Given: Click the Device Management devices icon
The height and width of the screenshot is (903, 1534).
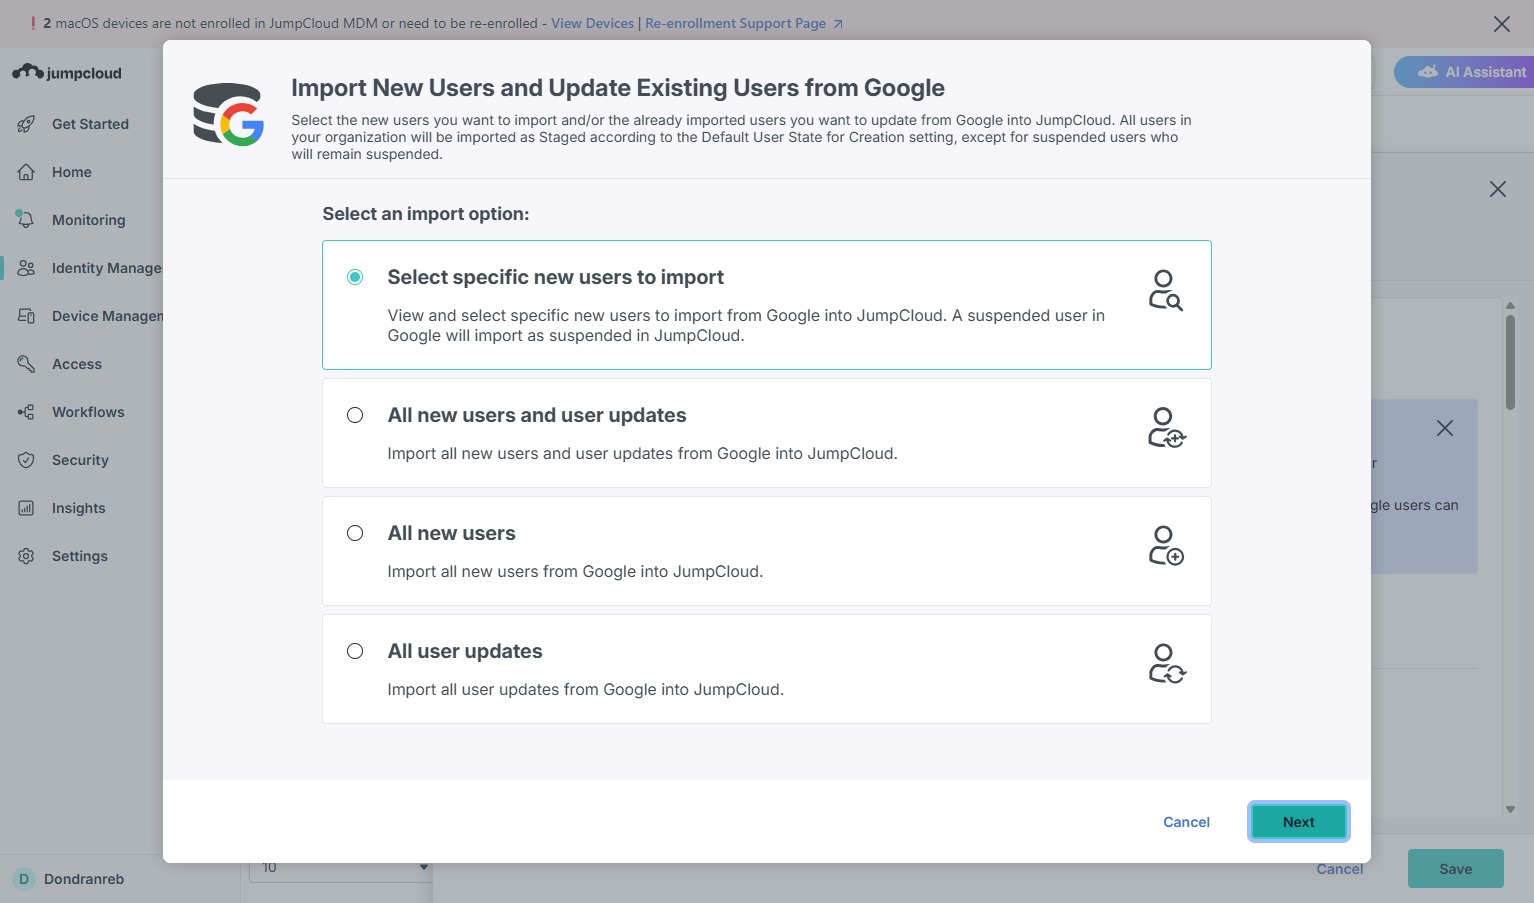Looking at the screenshot, I should pos(26,316).
